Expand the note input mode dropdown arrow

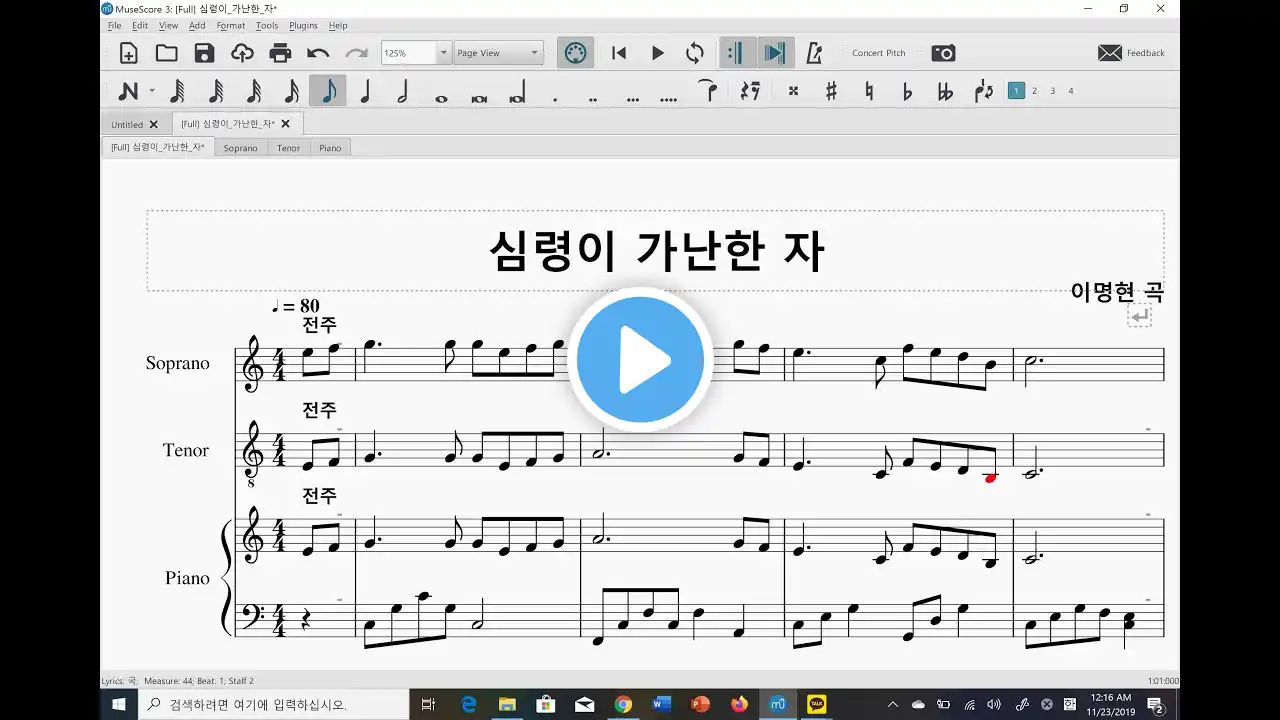coord(152,92)
